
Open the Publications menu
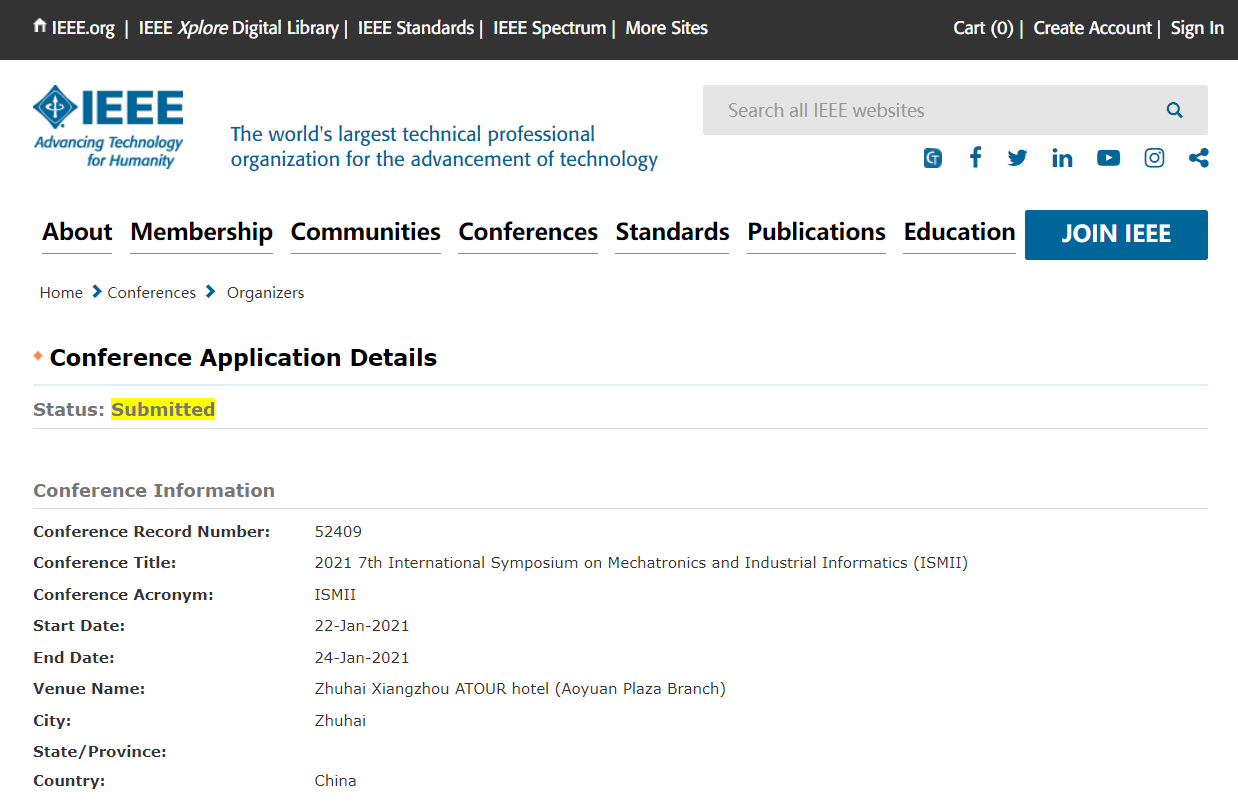(816, 232)
